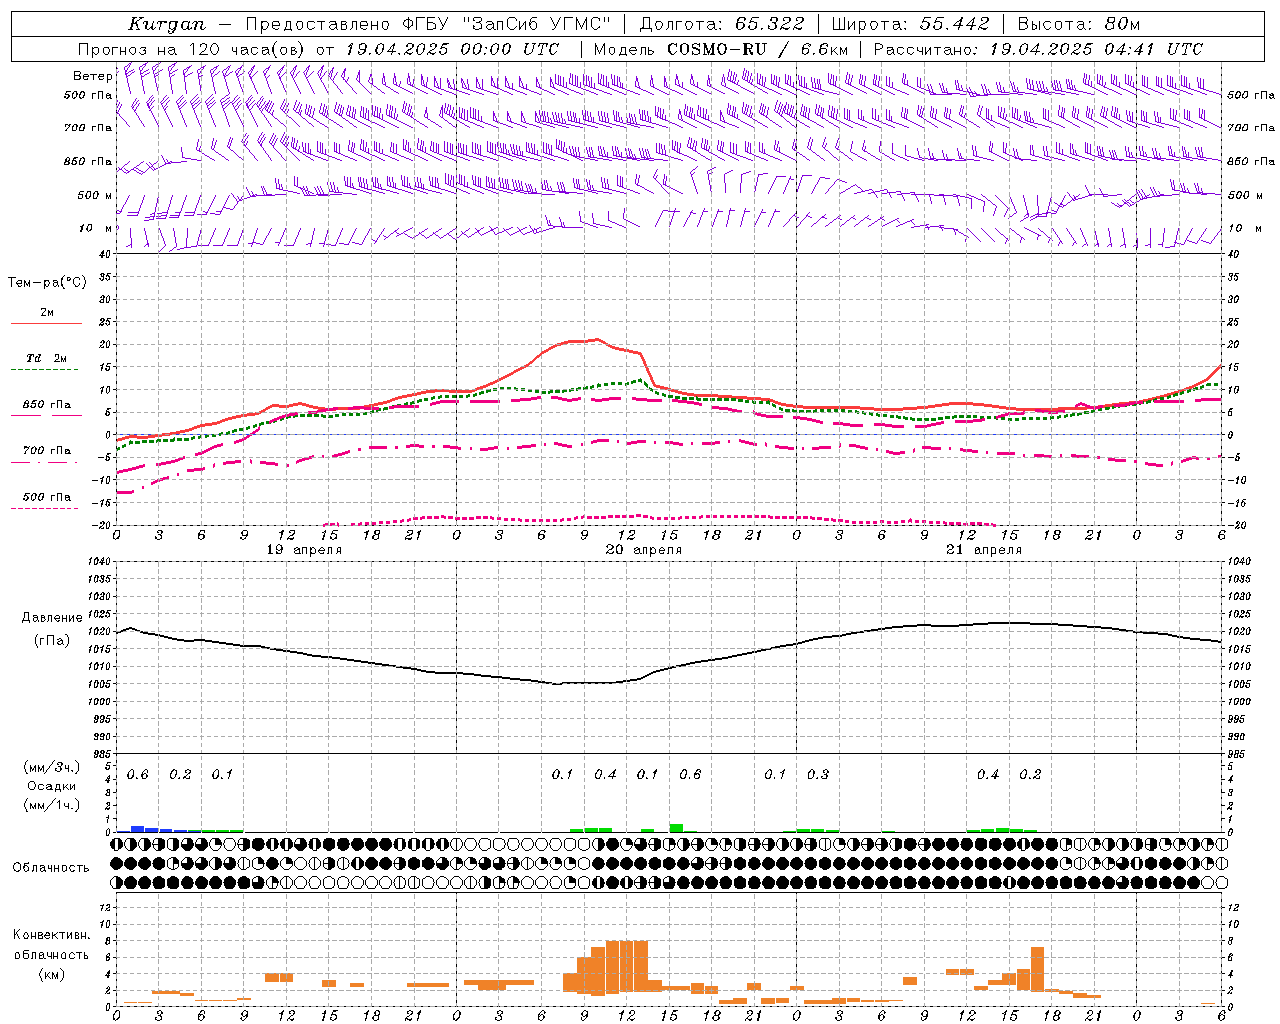Click the '500 гПа' temperature legend entry

pos(47,497)
